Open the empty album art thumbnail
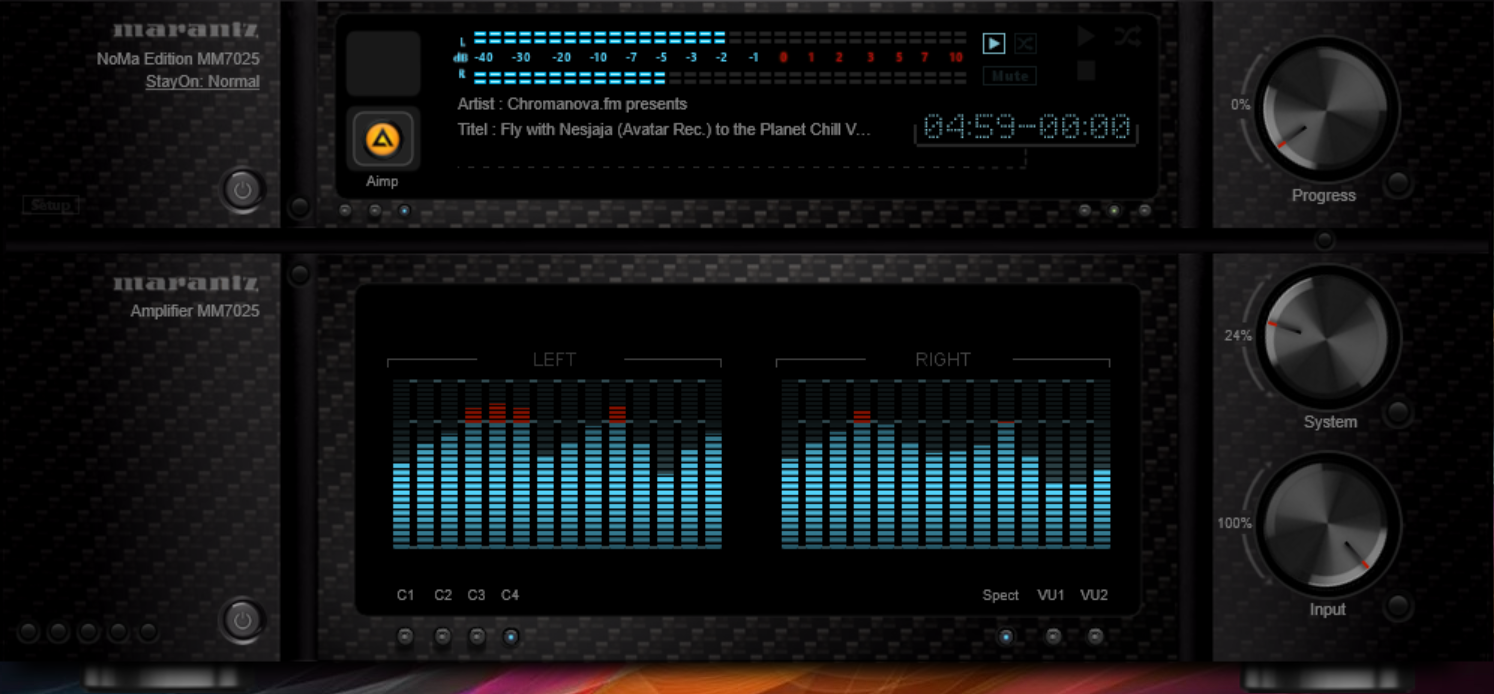The image size is (1494, 694). click(x=383, y=63)
